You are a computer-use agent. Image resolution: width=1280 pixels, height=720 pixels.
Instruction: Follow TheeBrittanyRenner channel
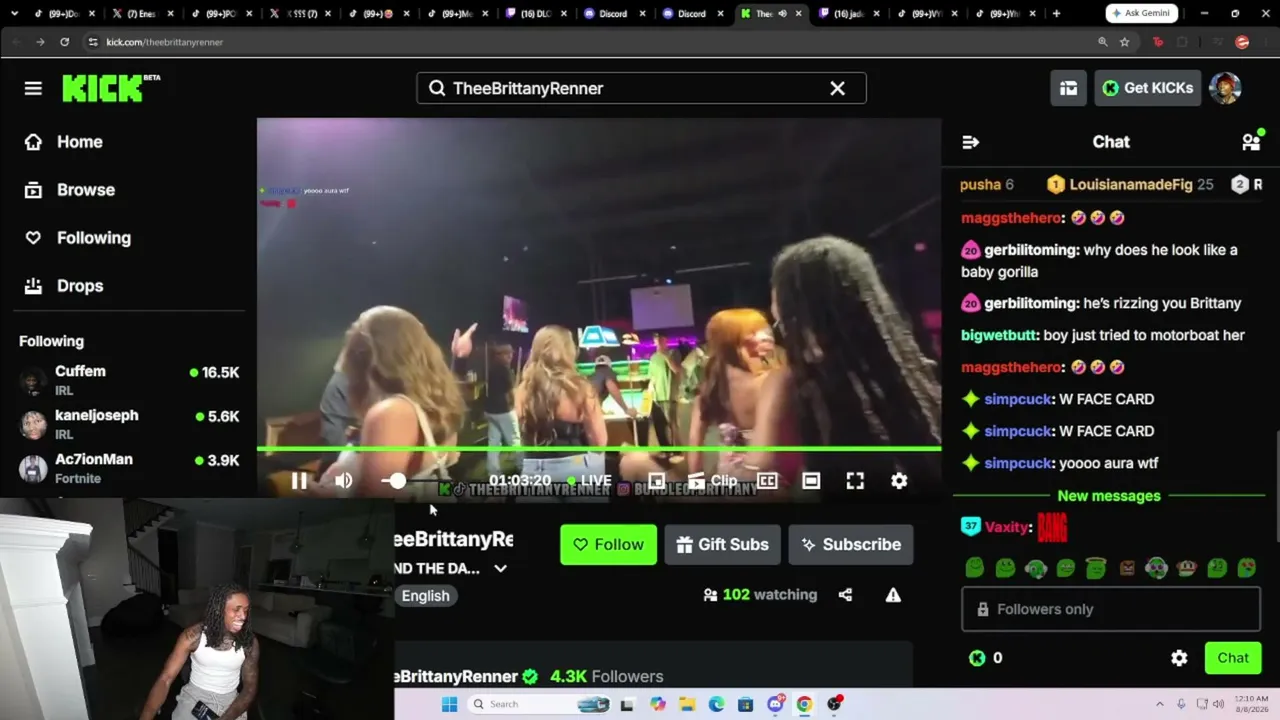(x=608, y=545)
